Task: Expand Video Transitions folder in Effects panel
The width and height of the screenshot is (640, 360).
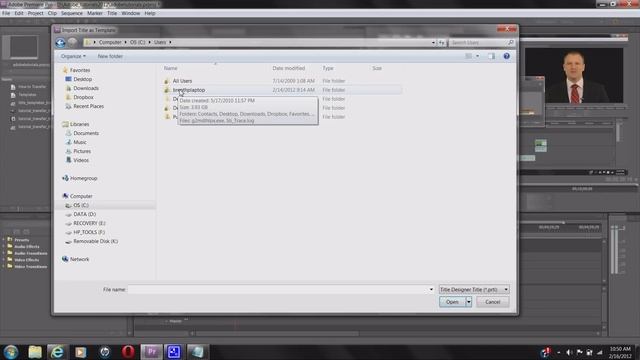Action: [x=4, y=267]
